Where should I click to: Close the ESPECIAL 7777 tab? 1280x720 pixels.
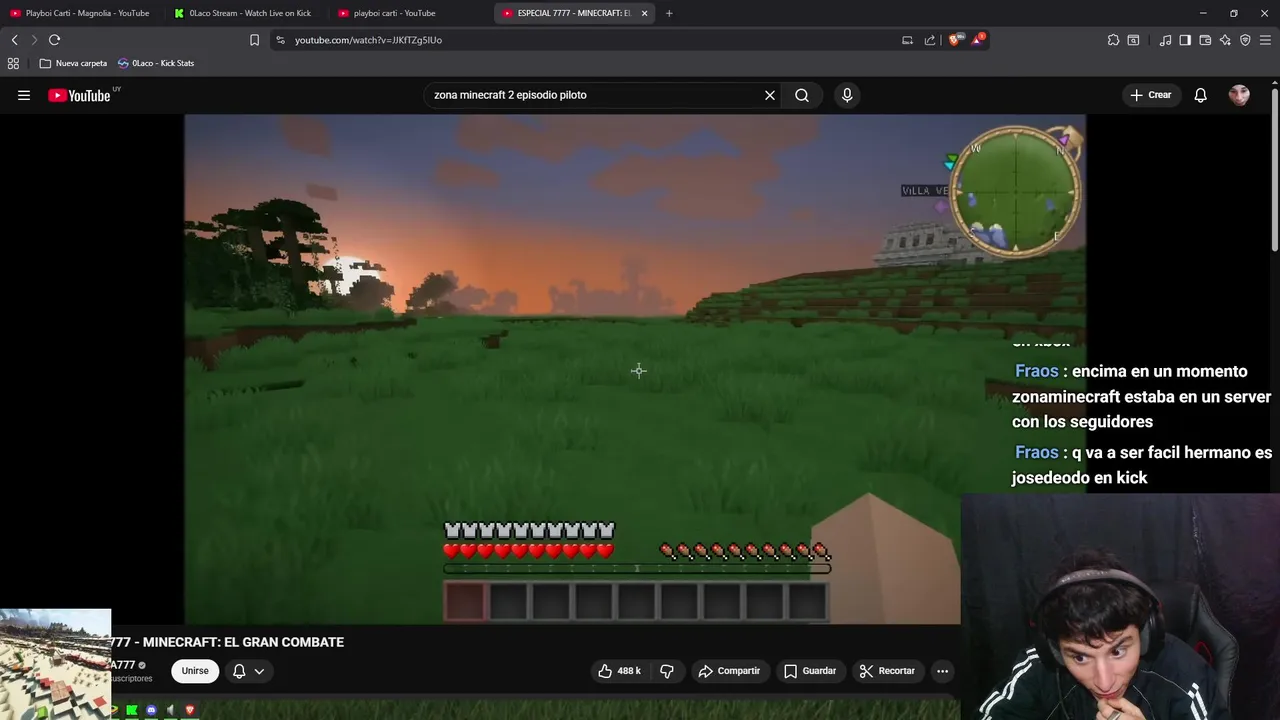point(644,13)
